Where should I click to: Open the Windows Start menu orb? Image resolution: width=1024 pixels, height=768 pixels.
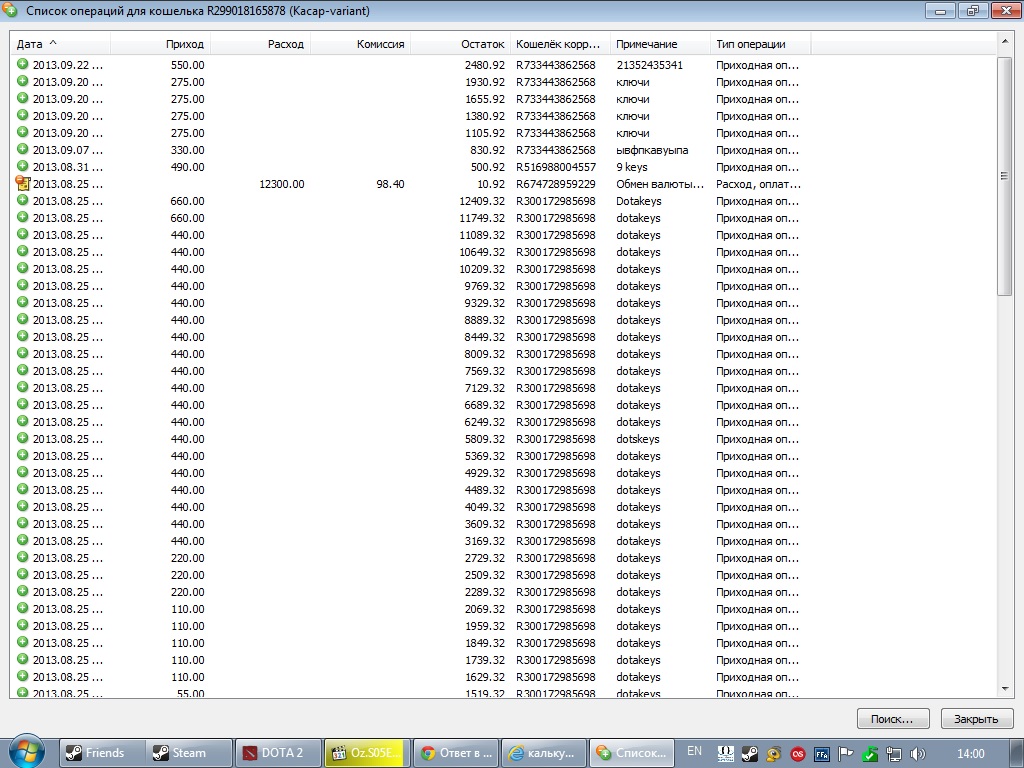pos(26,751)
